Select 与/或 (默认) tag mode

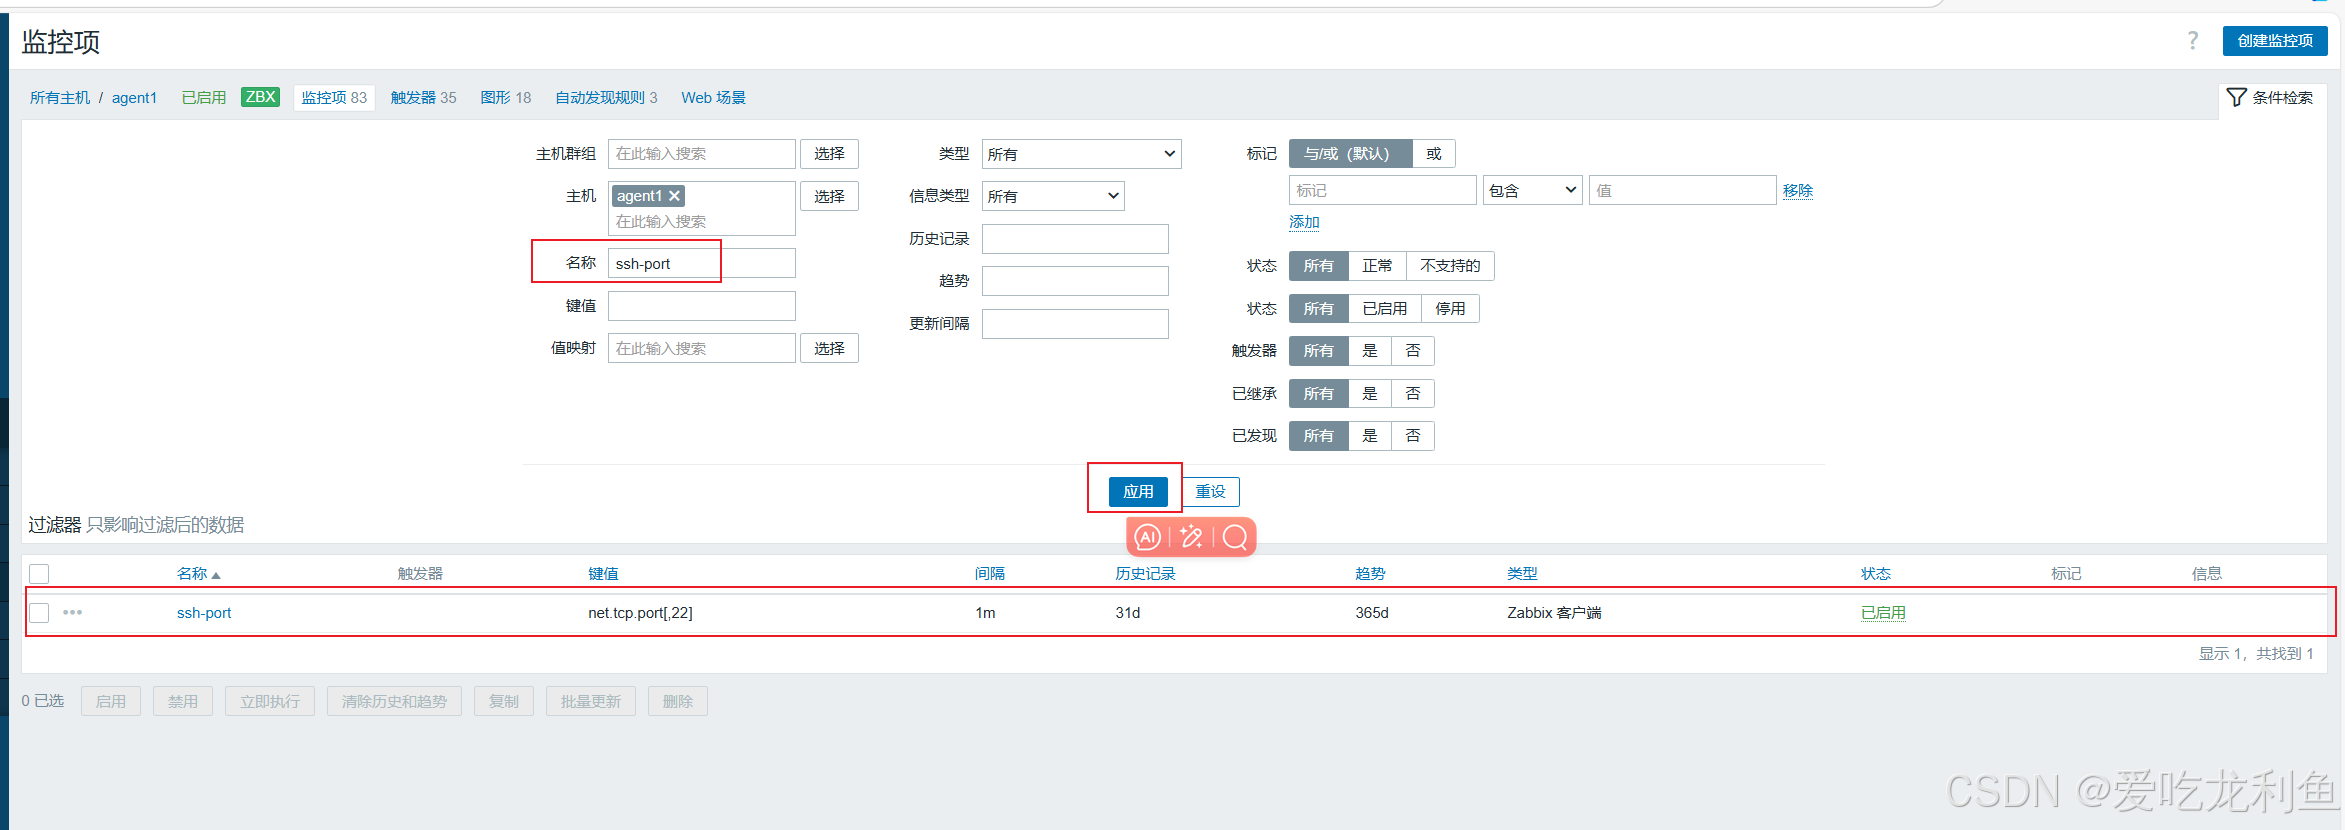(x=1350, y=153)
